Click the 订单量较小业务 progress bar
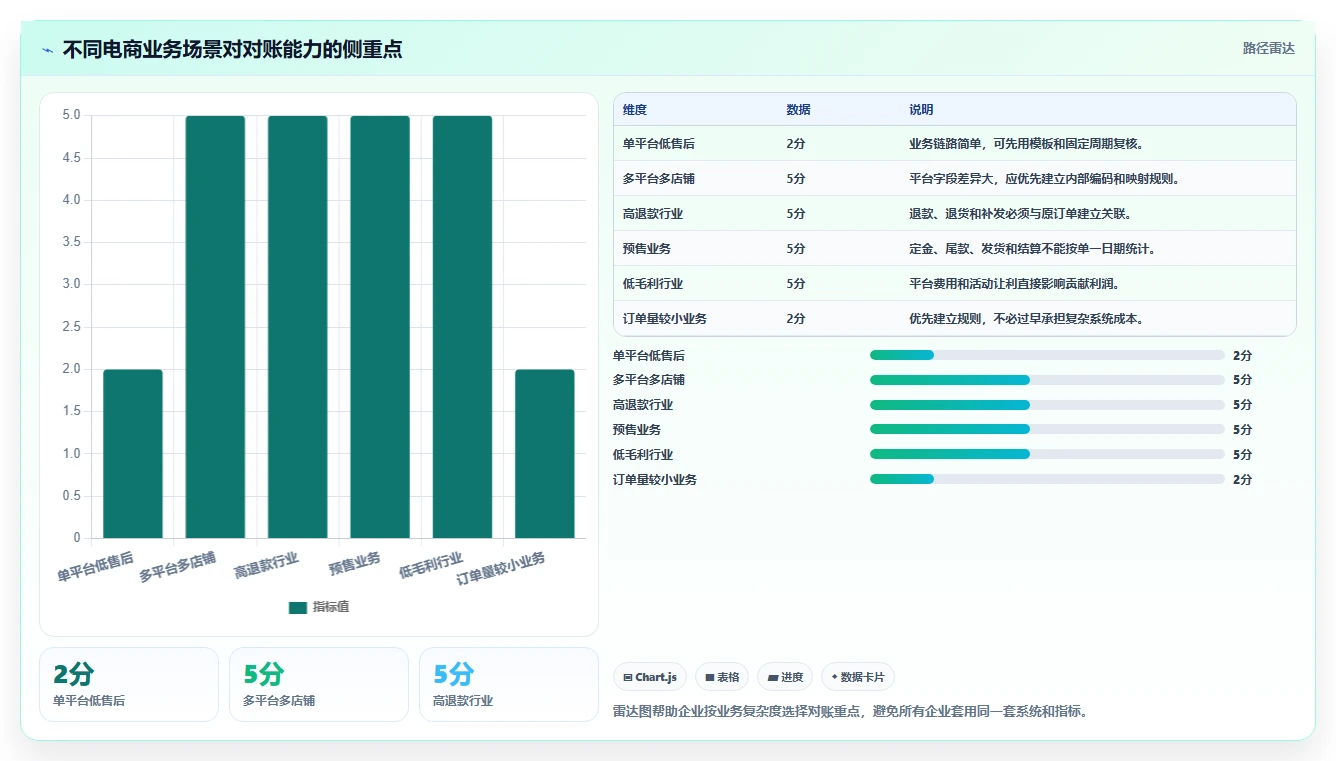 (x=1047, y=479)
